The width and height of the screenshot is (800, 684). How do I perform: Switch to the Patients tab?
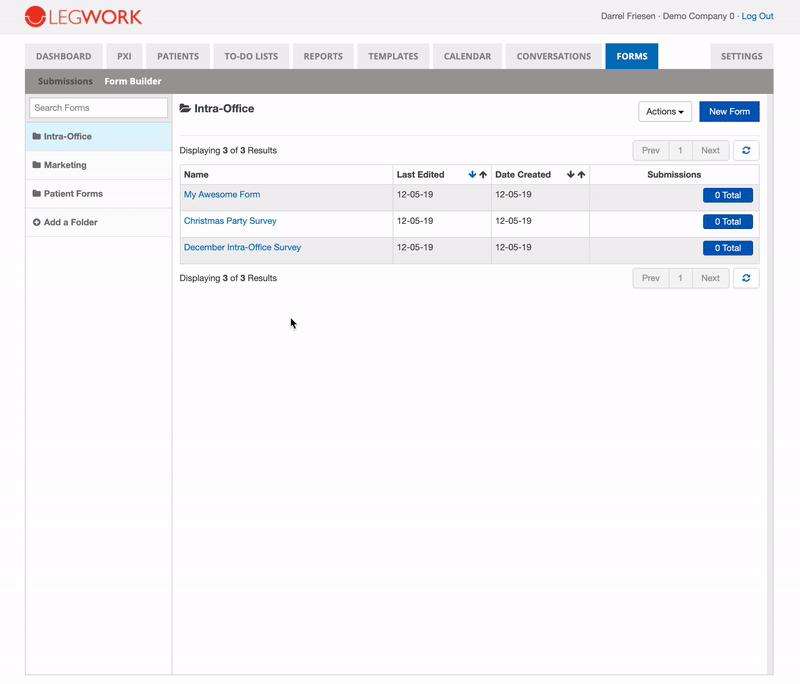(x=178, y=56)
